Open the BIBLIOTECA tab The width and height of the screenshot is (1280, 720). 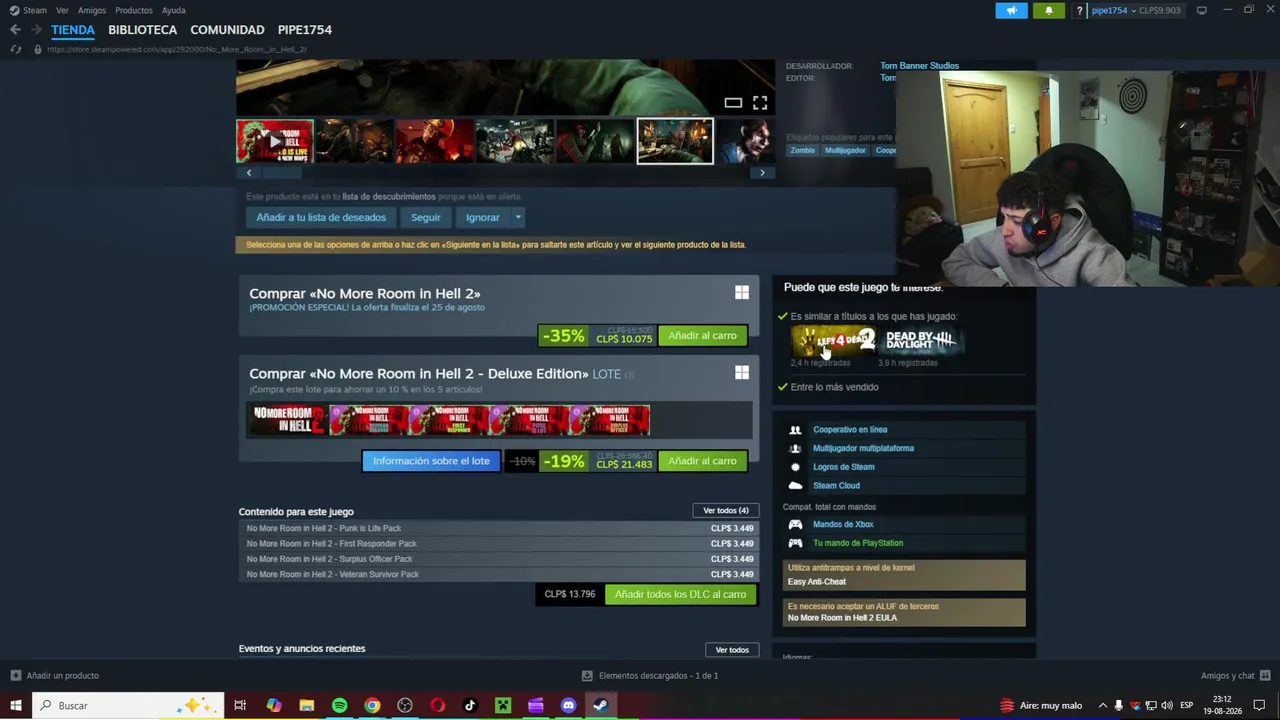coord(142,30)
